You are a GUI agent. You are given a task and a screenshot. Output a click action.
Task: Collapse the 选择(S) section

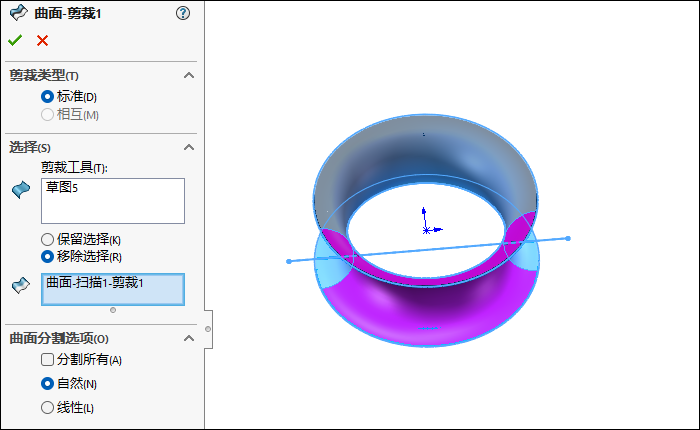click(x=189, y=147)
